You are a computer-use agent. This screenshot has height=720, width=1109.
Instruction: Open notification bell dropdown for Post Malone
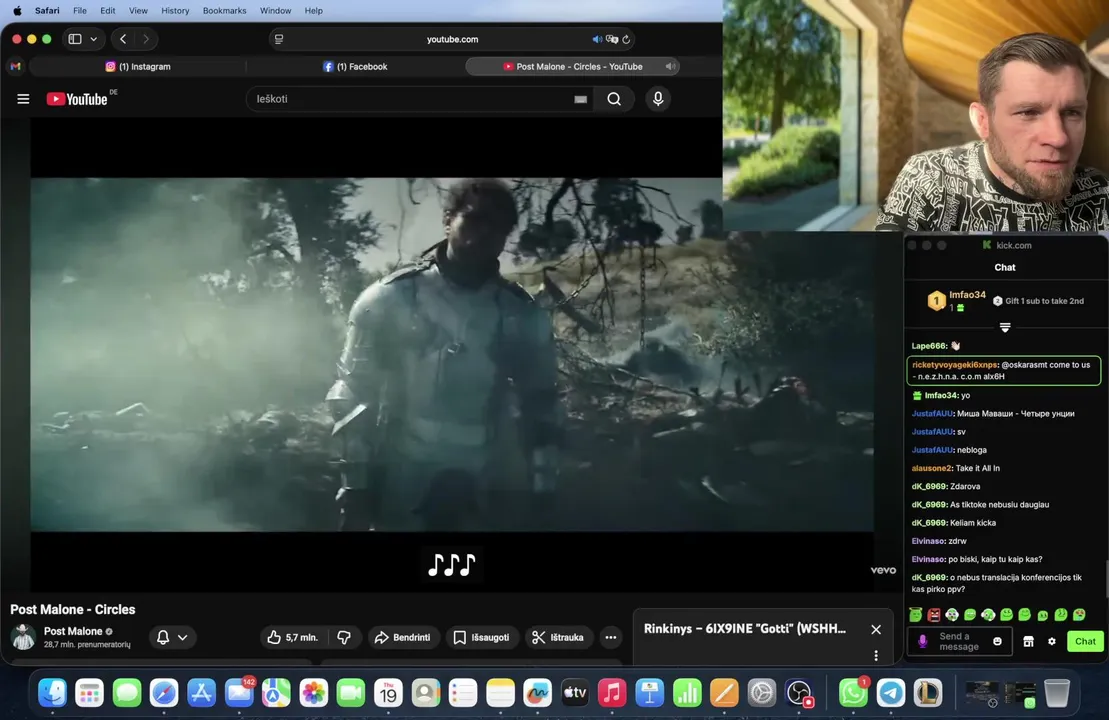pyautogui.click(x=171, y=637)
